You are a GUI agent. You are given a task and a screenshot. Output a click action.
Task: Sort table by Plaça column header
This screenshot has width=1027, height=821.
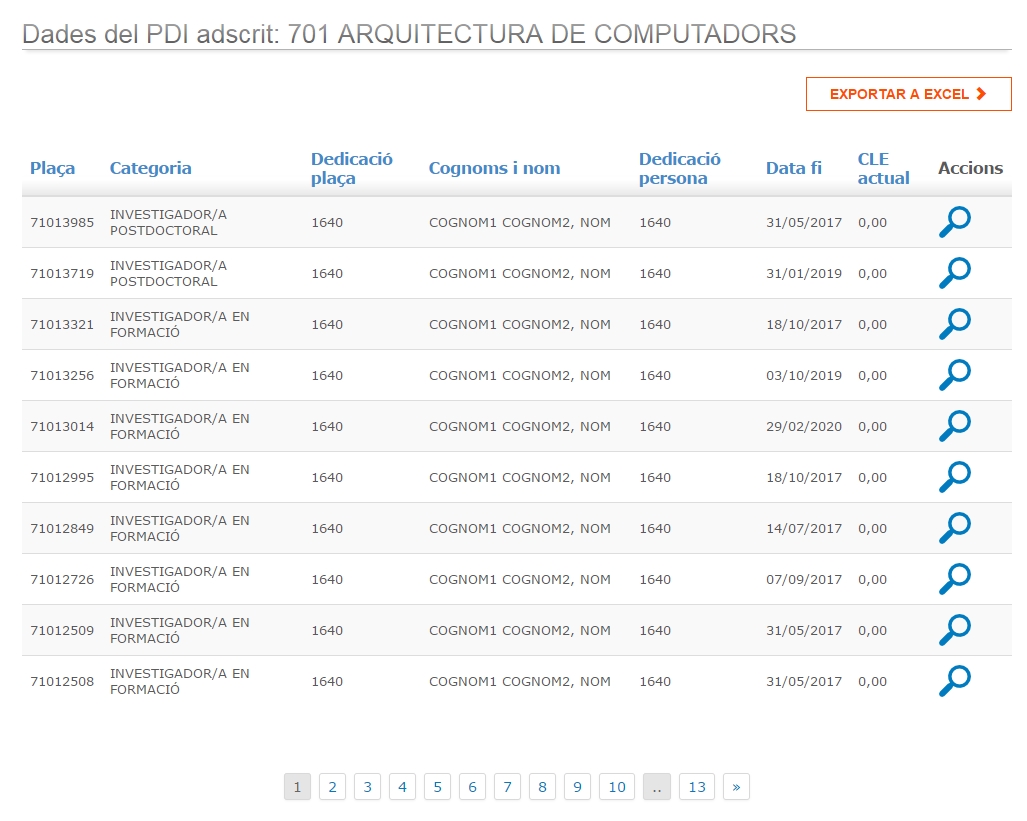52,168
